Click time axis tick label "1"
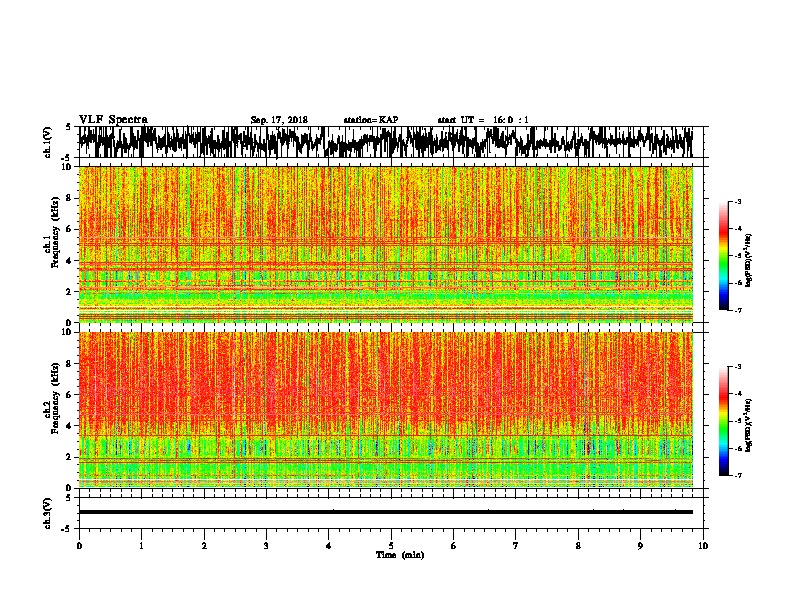 tap(141, 546)
